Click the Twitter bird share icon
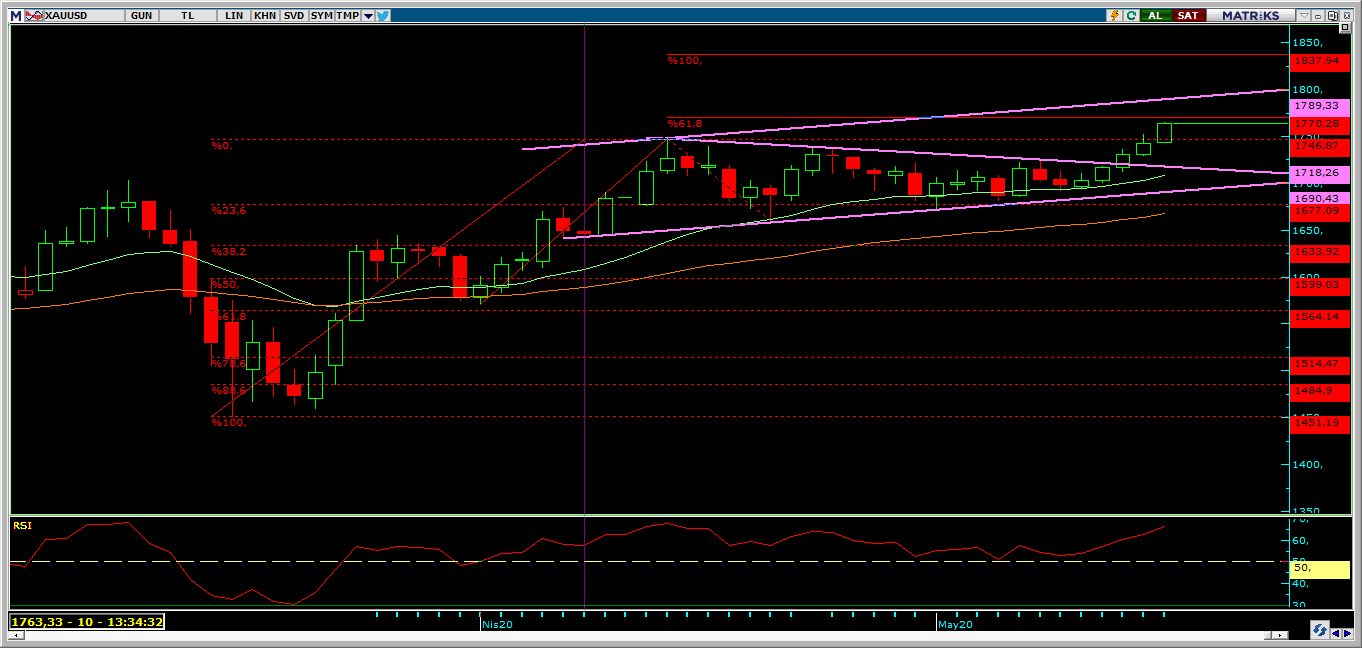The width and height of the screenshot is (1362, 648). [x=383, y=15]
